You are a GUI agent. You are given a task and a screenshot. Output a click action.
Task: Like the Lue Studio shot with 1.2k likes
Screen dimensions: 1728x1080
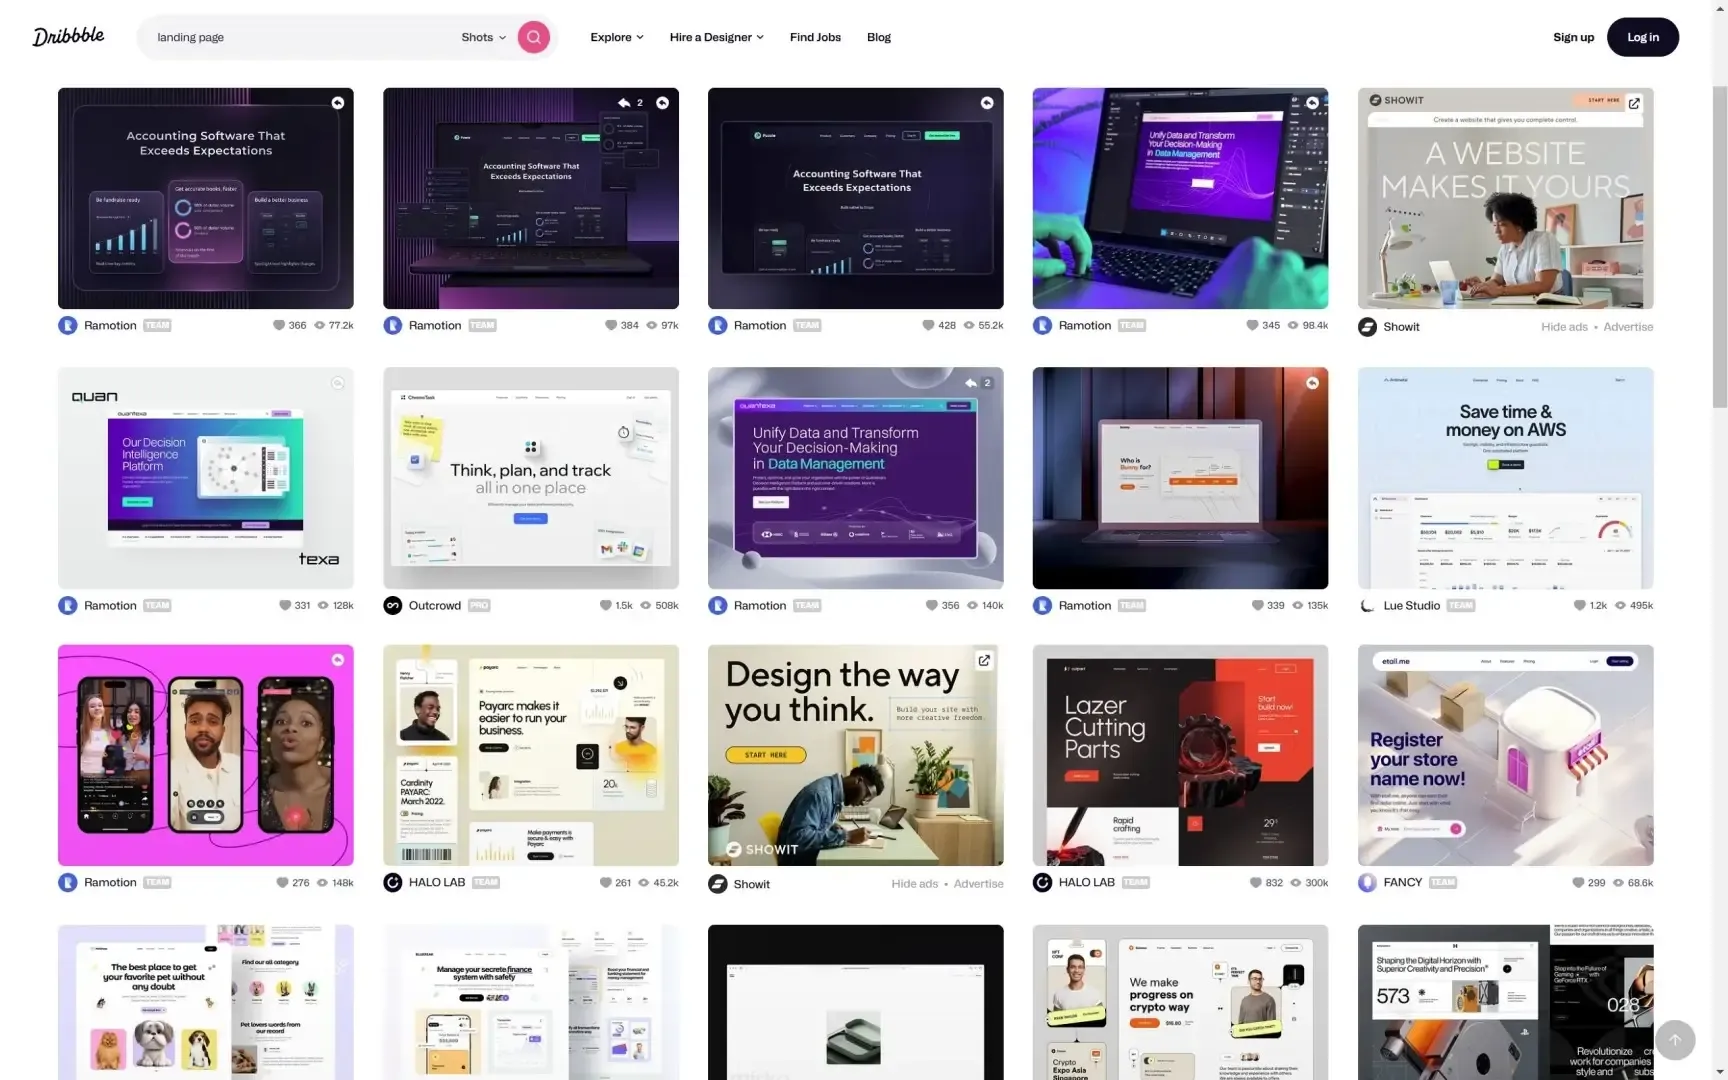[x=1579, y=605]
